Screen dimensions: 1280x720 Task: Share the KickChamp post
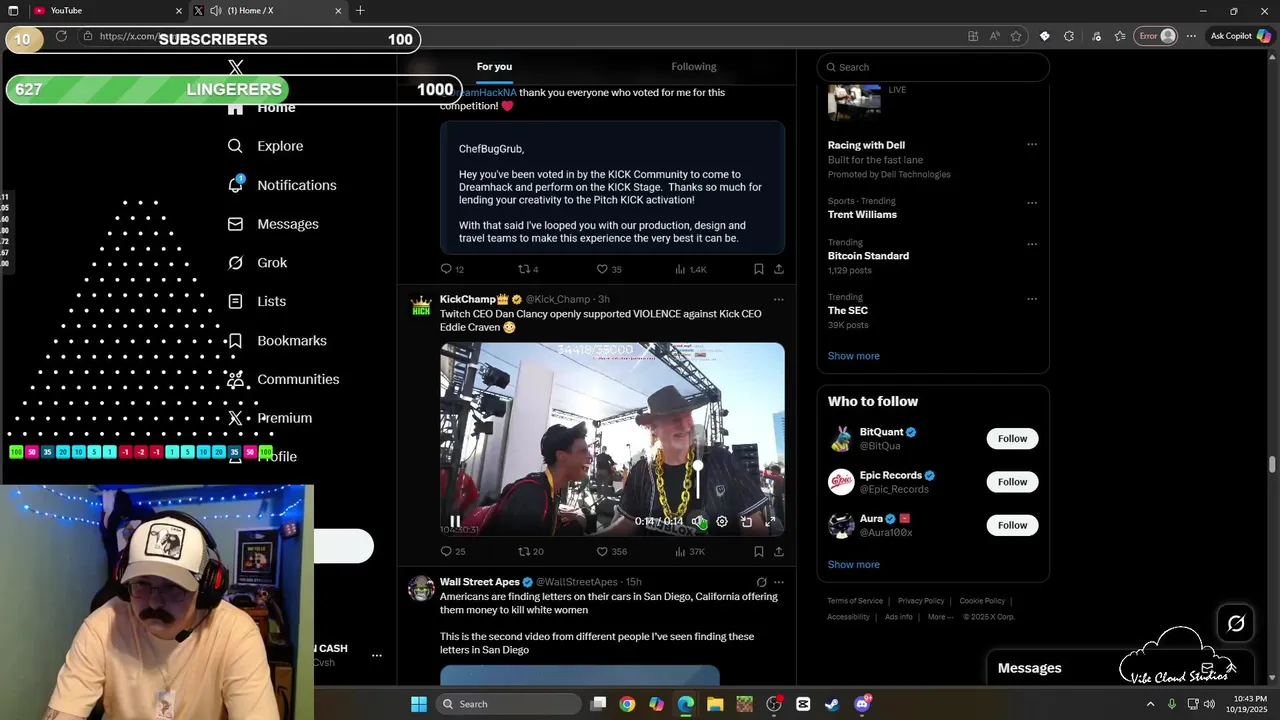point(779,551)
